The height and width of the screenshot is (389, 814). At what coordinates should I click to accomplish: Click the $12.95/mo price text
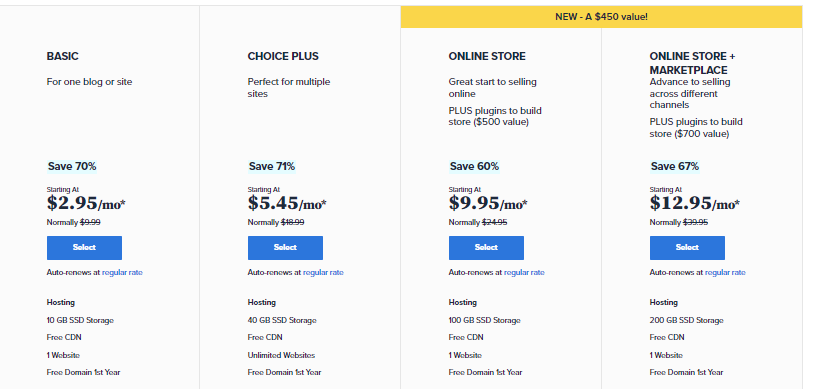[694, 203]
